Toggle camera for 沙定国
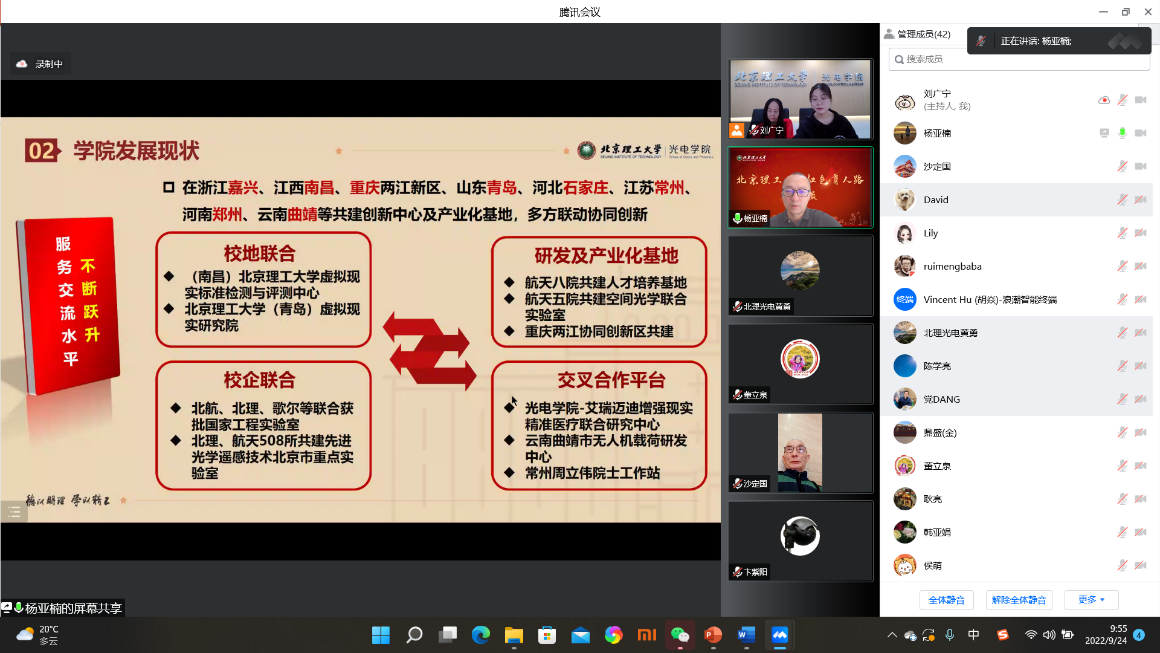1160x653 pixels. (1140, 166)
